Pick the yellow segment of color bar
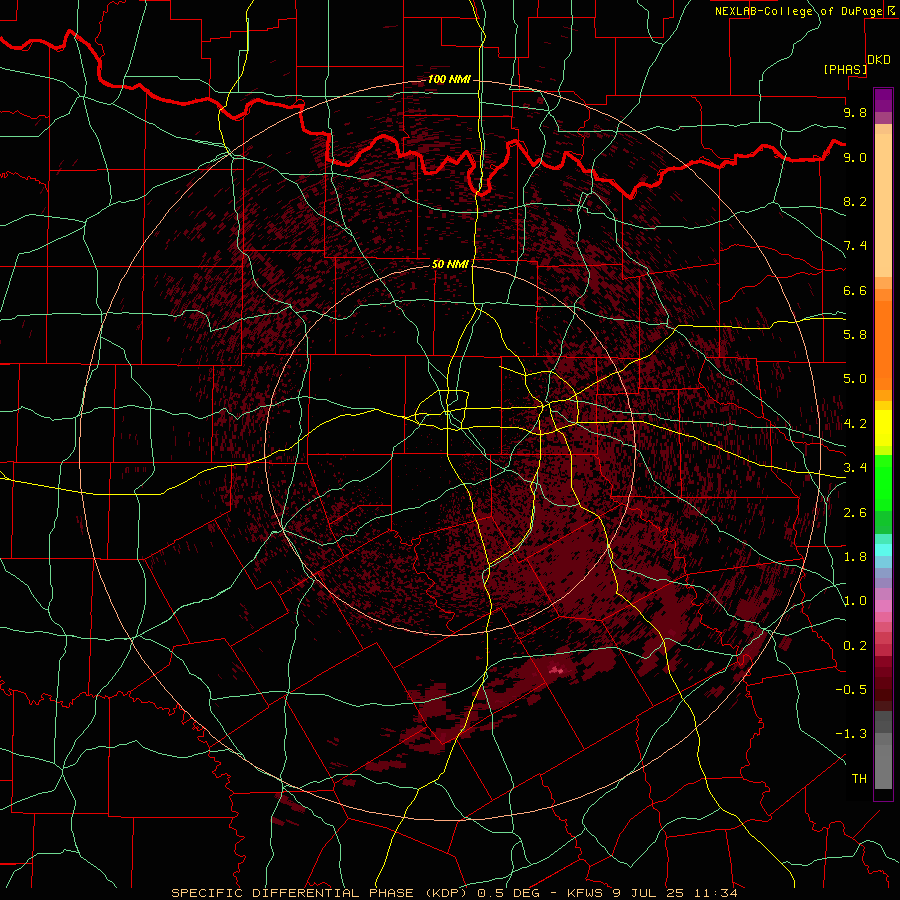 883,428
